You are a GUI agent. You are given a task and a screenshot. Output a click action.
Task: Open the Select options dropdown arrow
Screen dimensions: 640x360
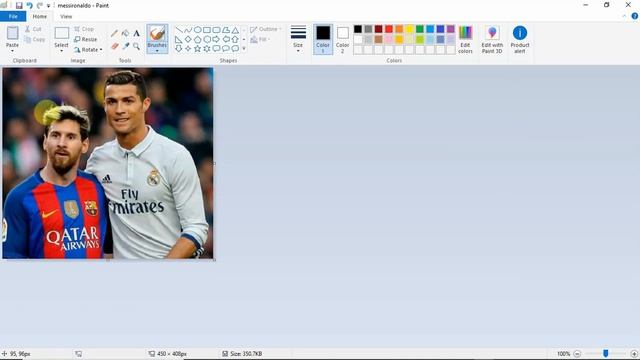(x=62, y=51)
